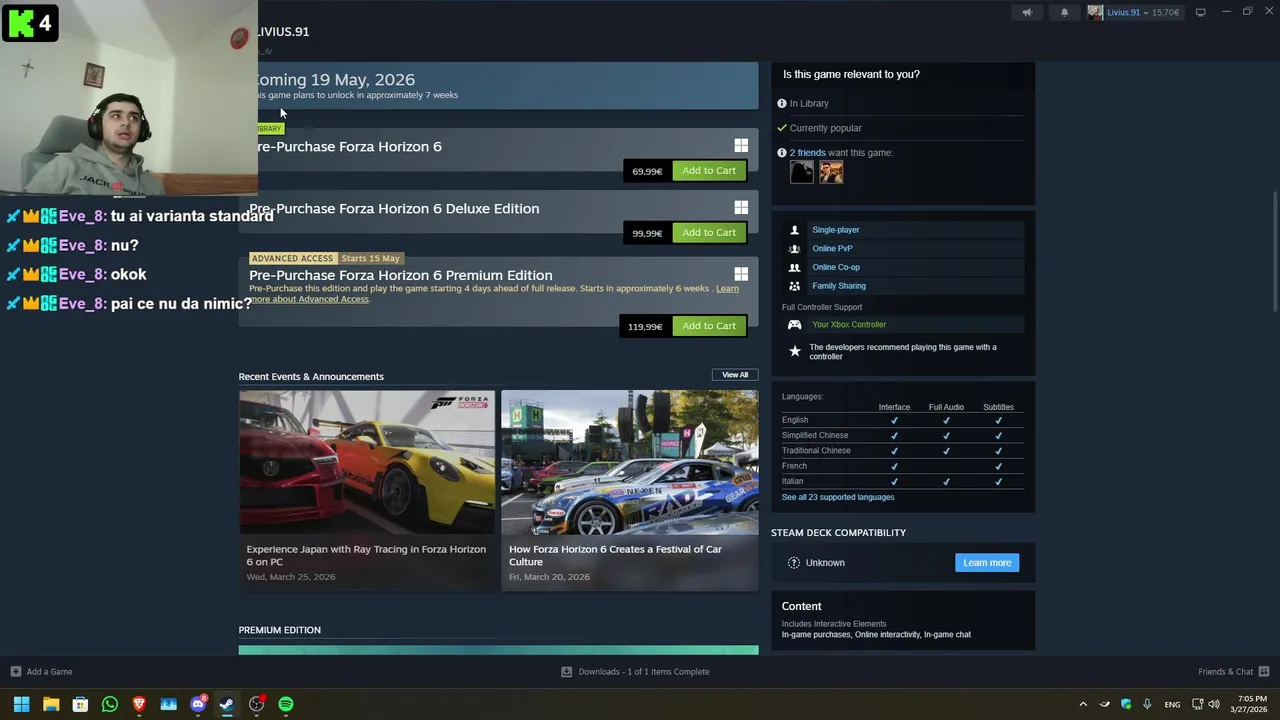1280x720 pixels.
Task: Switch to Big Picture mode icon
Action: [x=1200, y=12]
